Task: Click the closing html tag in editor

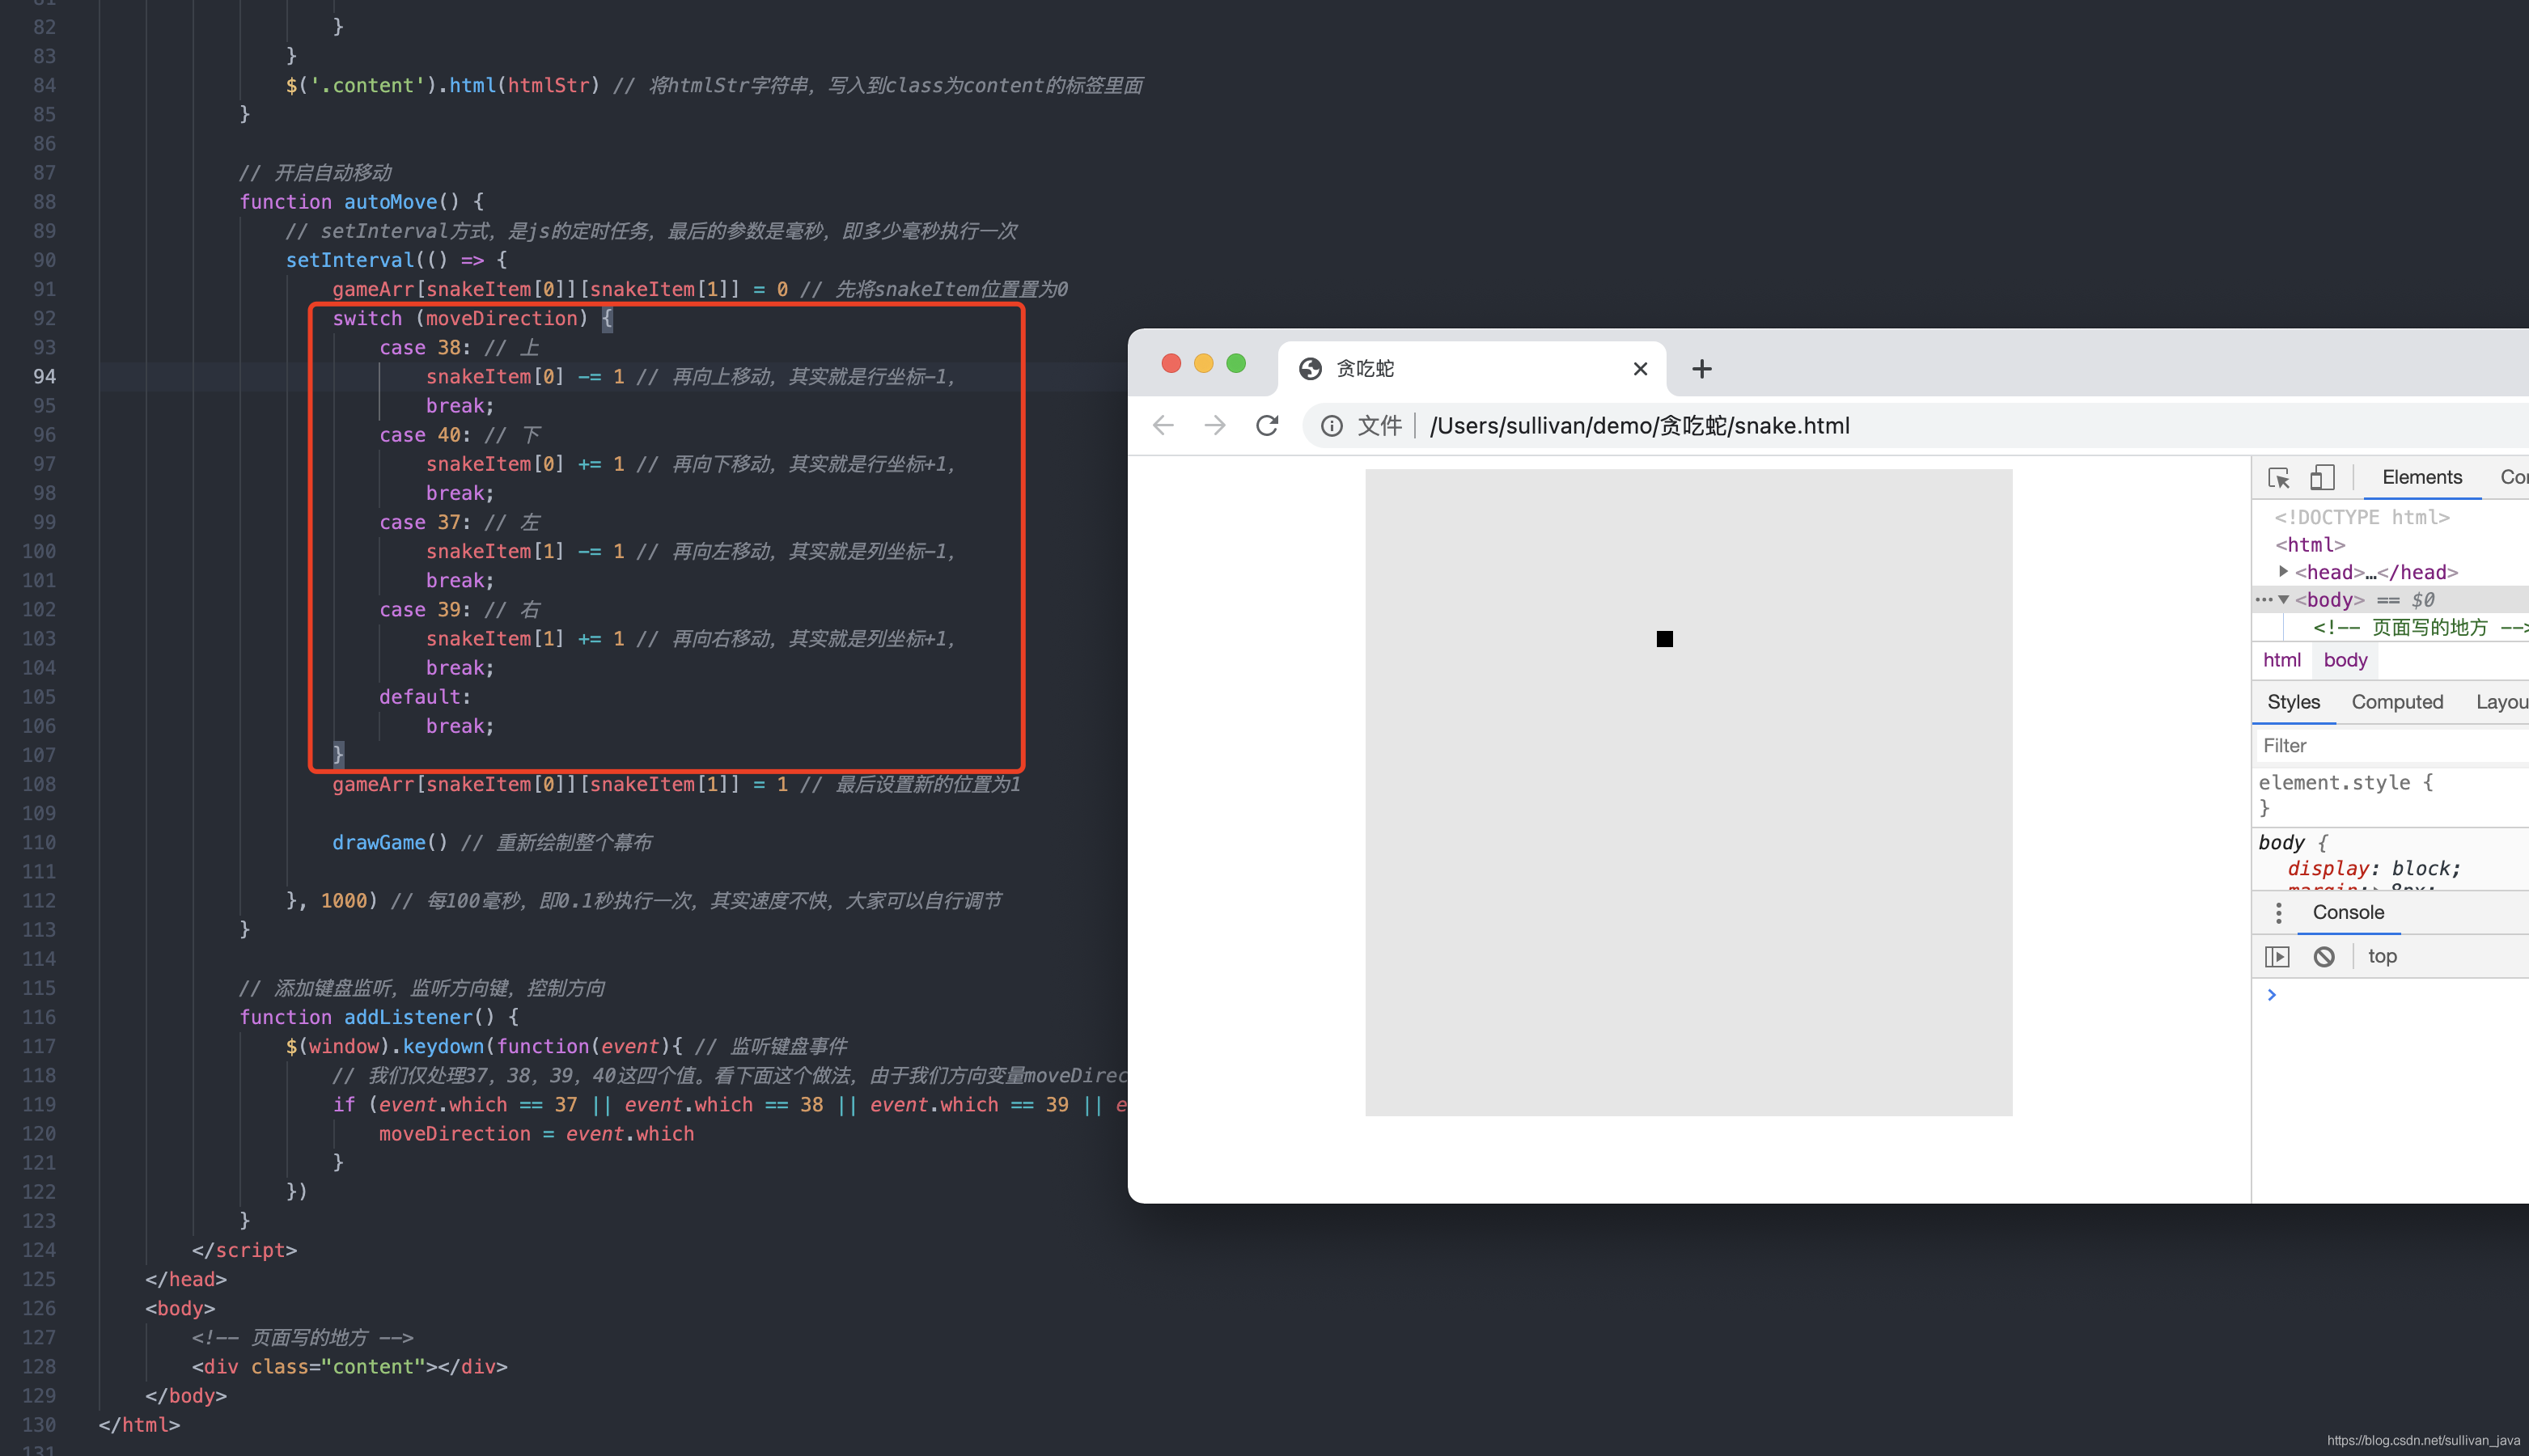Action: pos(139,1425)
